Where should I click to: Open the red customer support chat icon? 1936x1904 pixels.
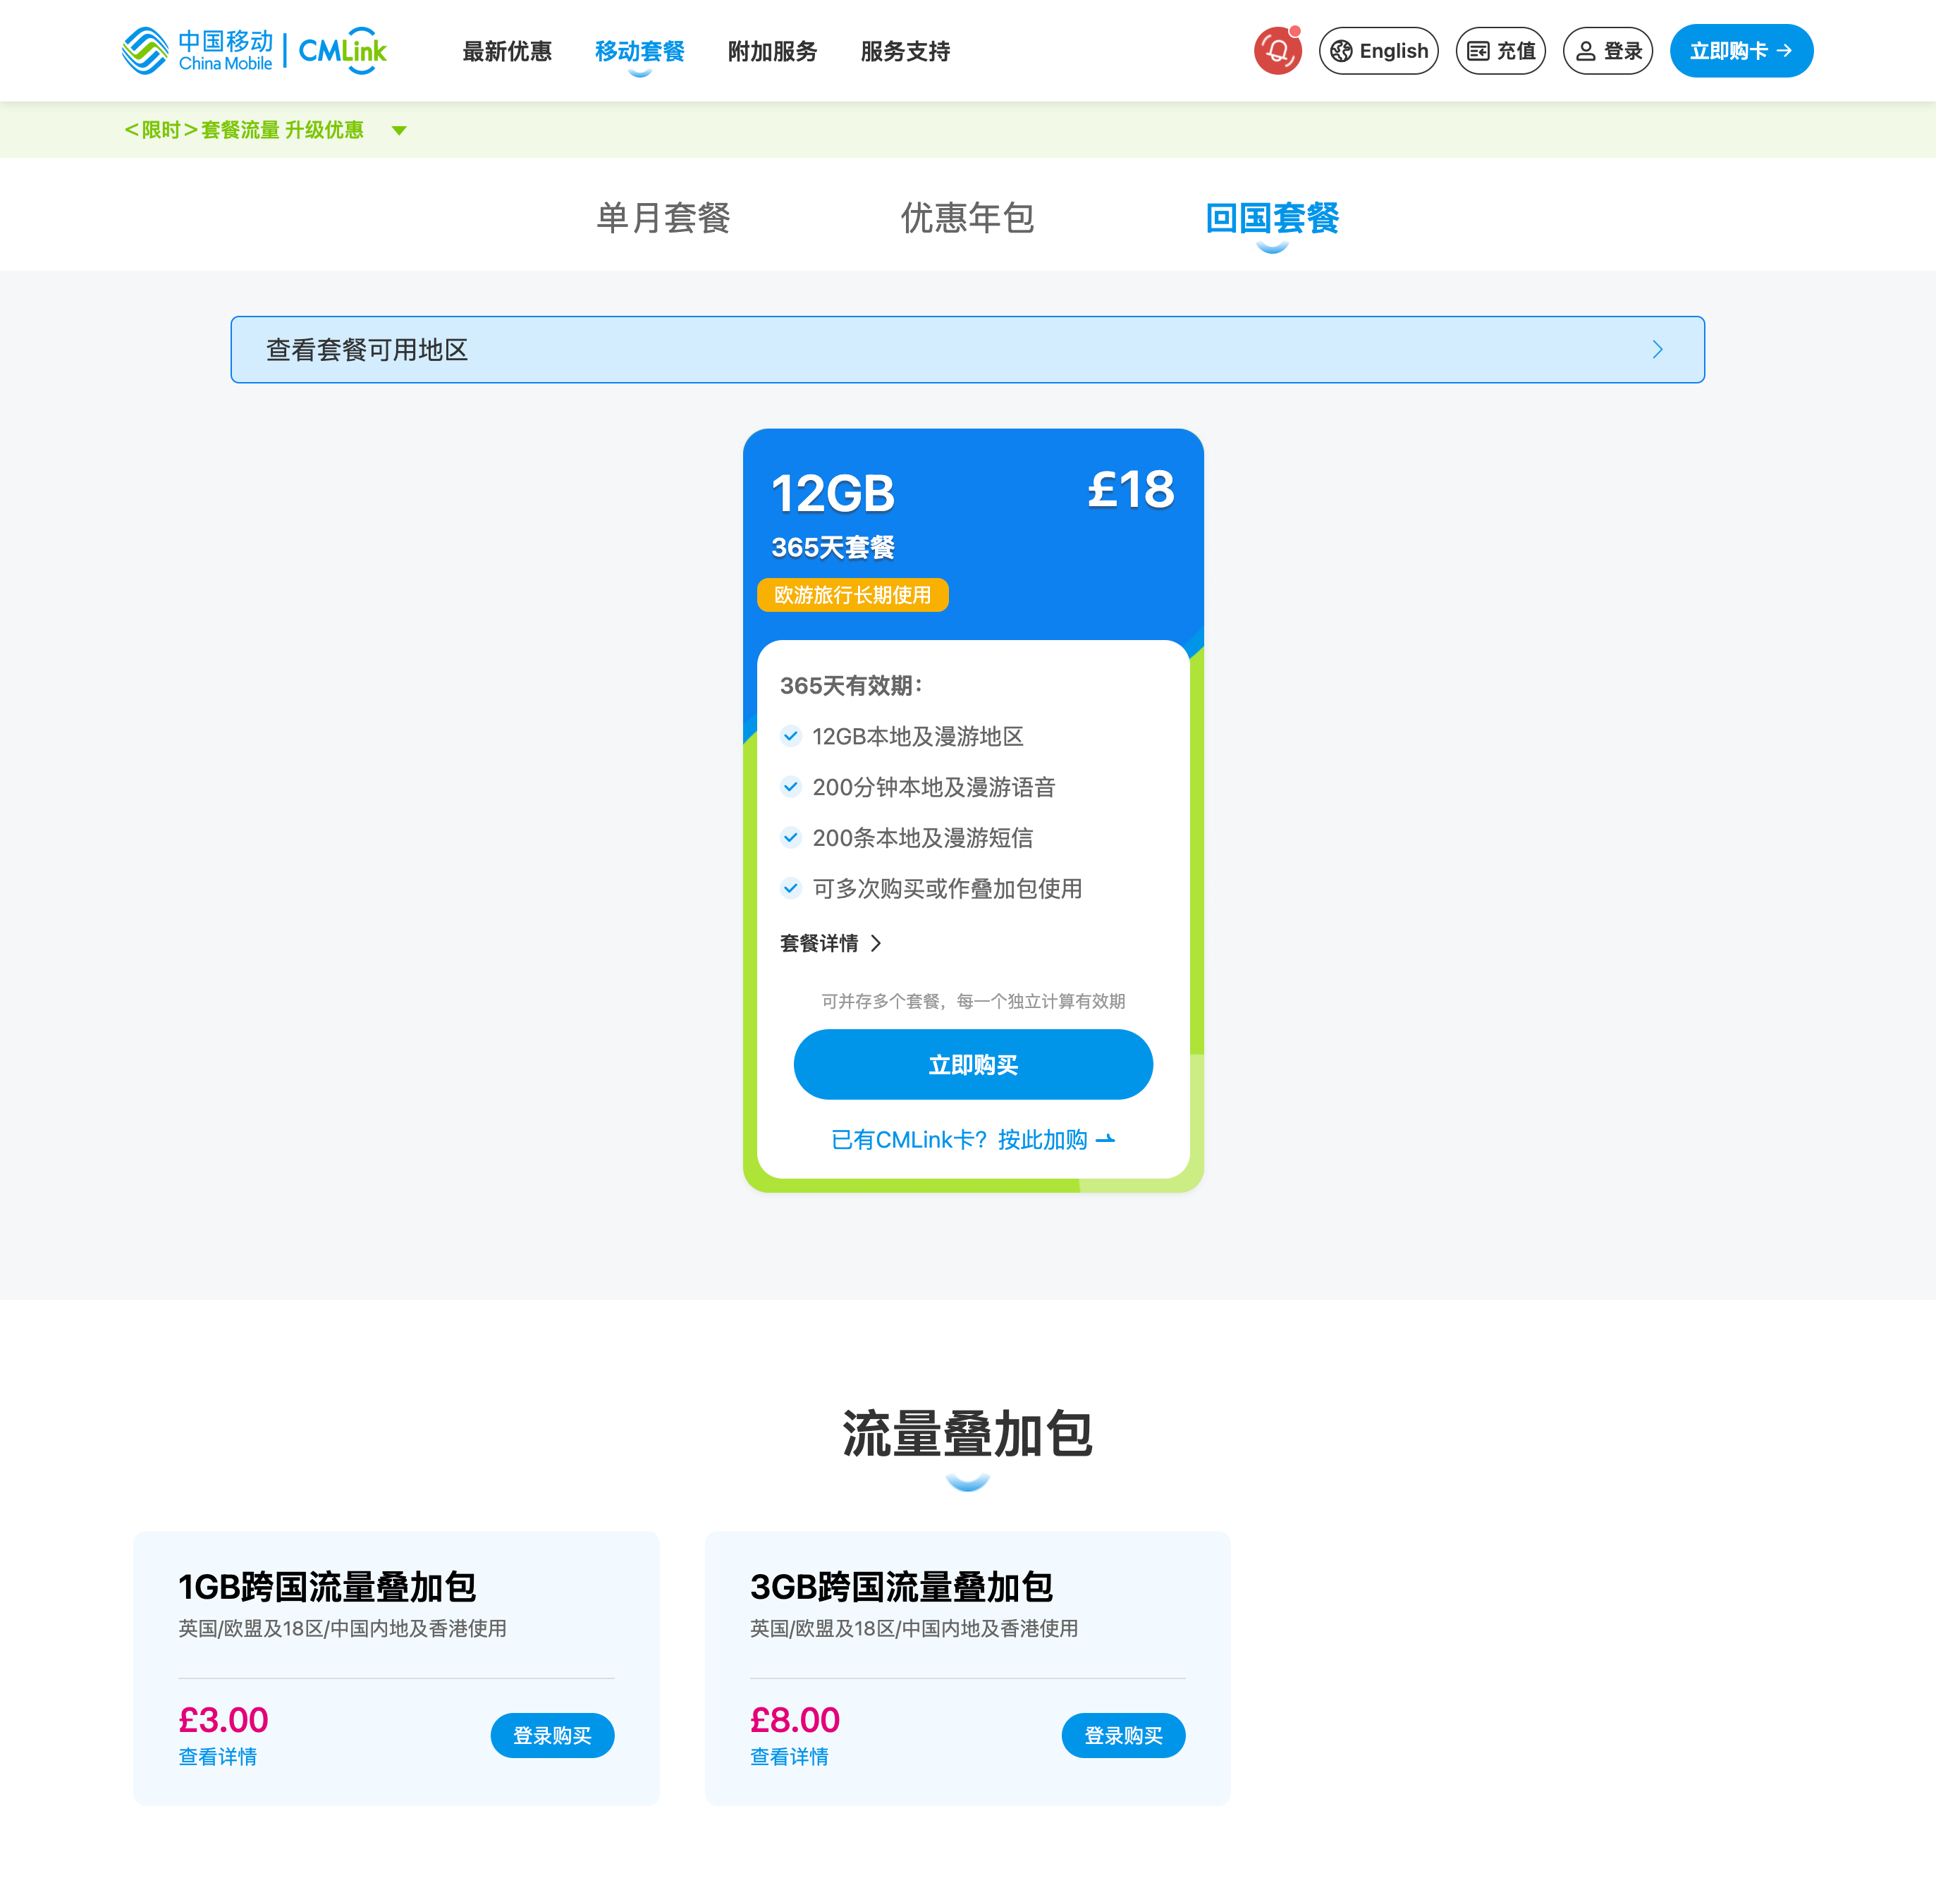[x=1277, y=51]
